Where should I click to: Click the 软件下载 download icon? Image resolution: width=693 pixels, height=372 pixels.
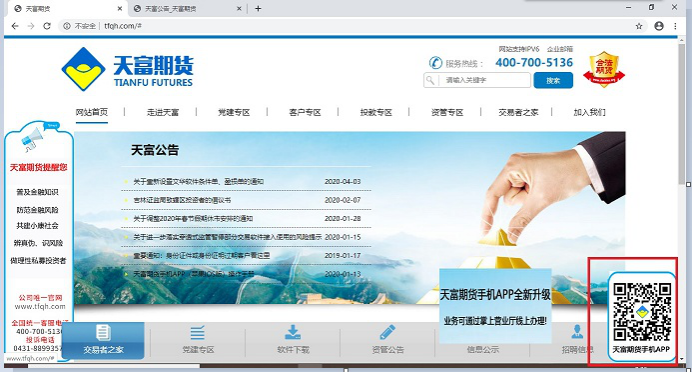293,333
